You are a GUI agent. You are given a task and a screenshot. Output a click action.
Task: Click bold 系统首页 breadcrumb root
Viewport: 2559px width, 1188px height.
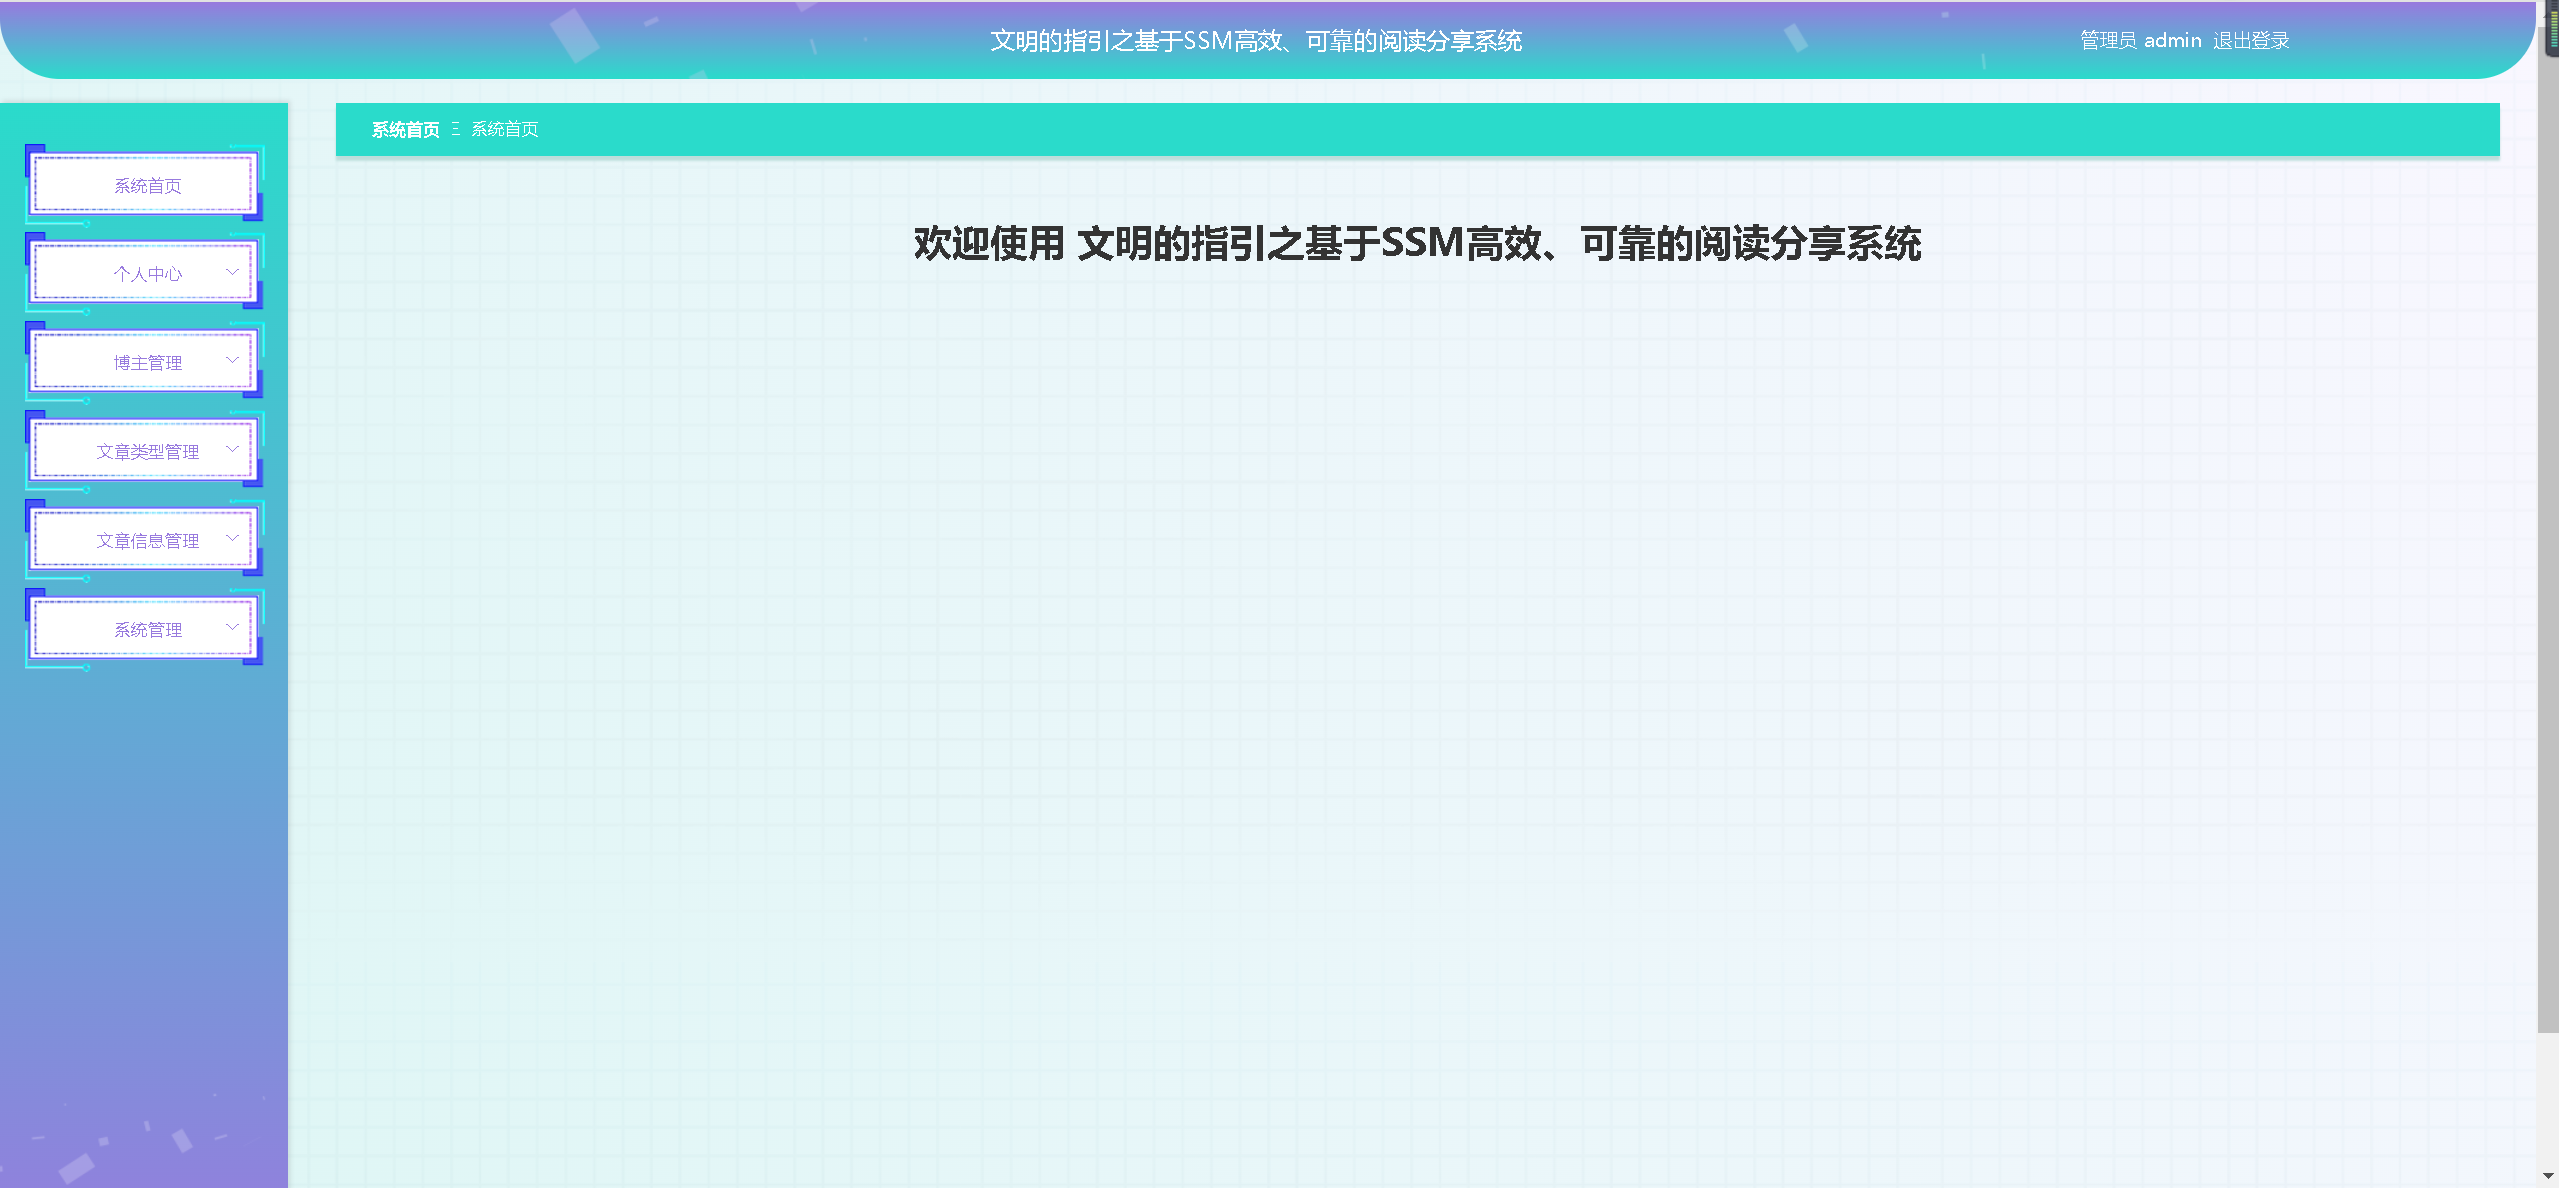coord(405,130)
